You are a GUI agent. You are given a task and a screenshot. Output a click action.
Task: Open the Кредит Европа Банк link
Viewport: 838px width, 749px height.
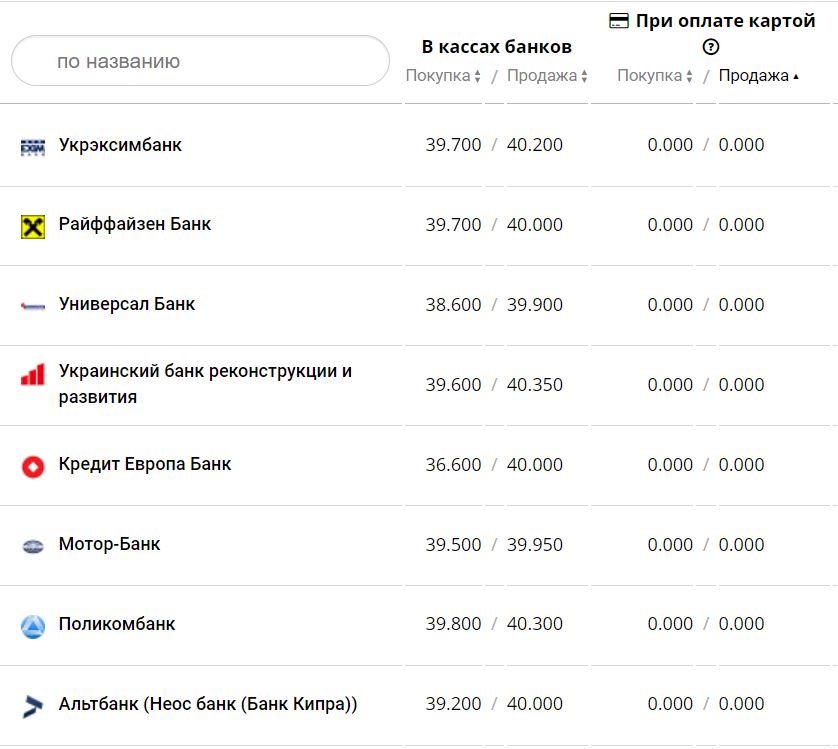pyautogui.click(x=145, y=464)
